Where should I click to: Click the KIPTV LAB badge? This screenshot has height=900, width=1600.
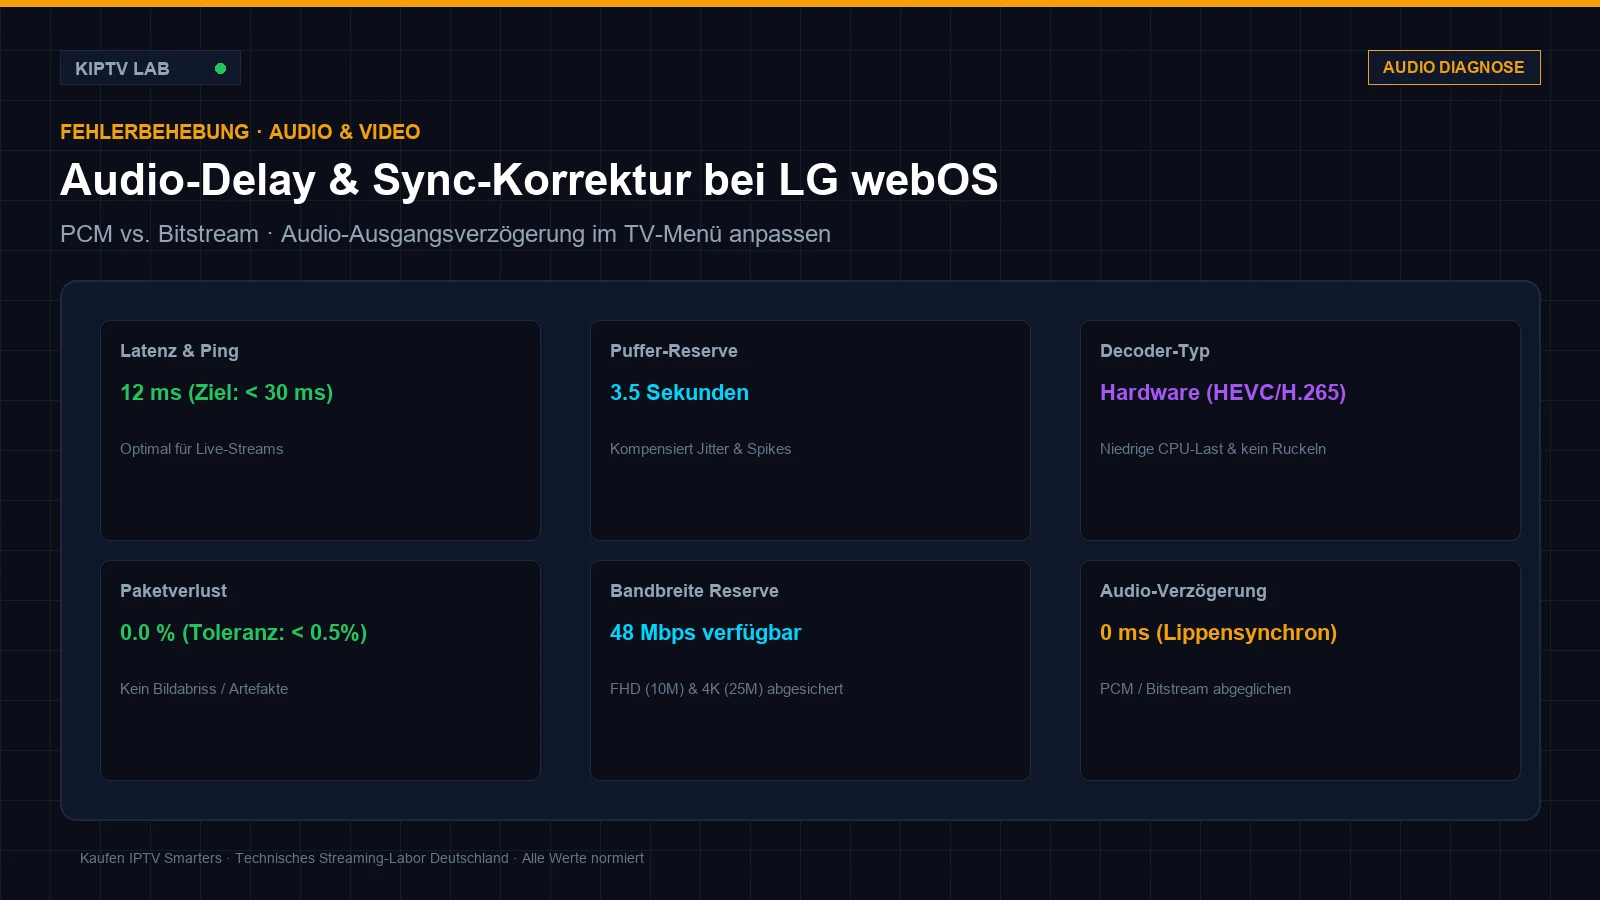click(x=150, y=68)
